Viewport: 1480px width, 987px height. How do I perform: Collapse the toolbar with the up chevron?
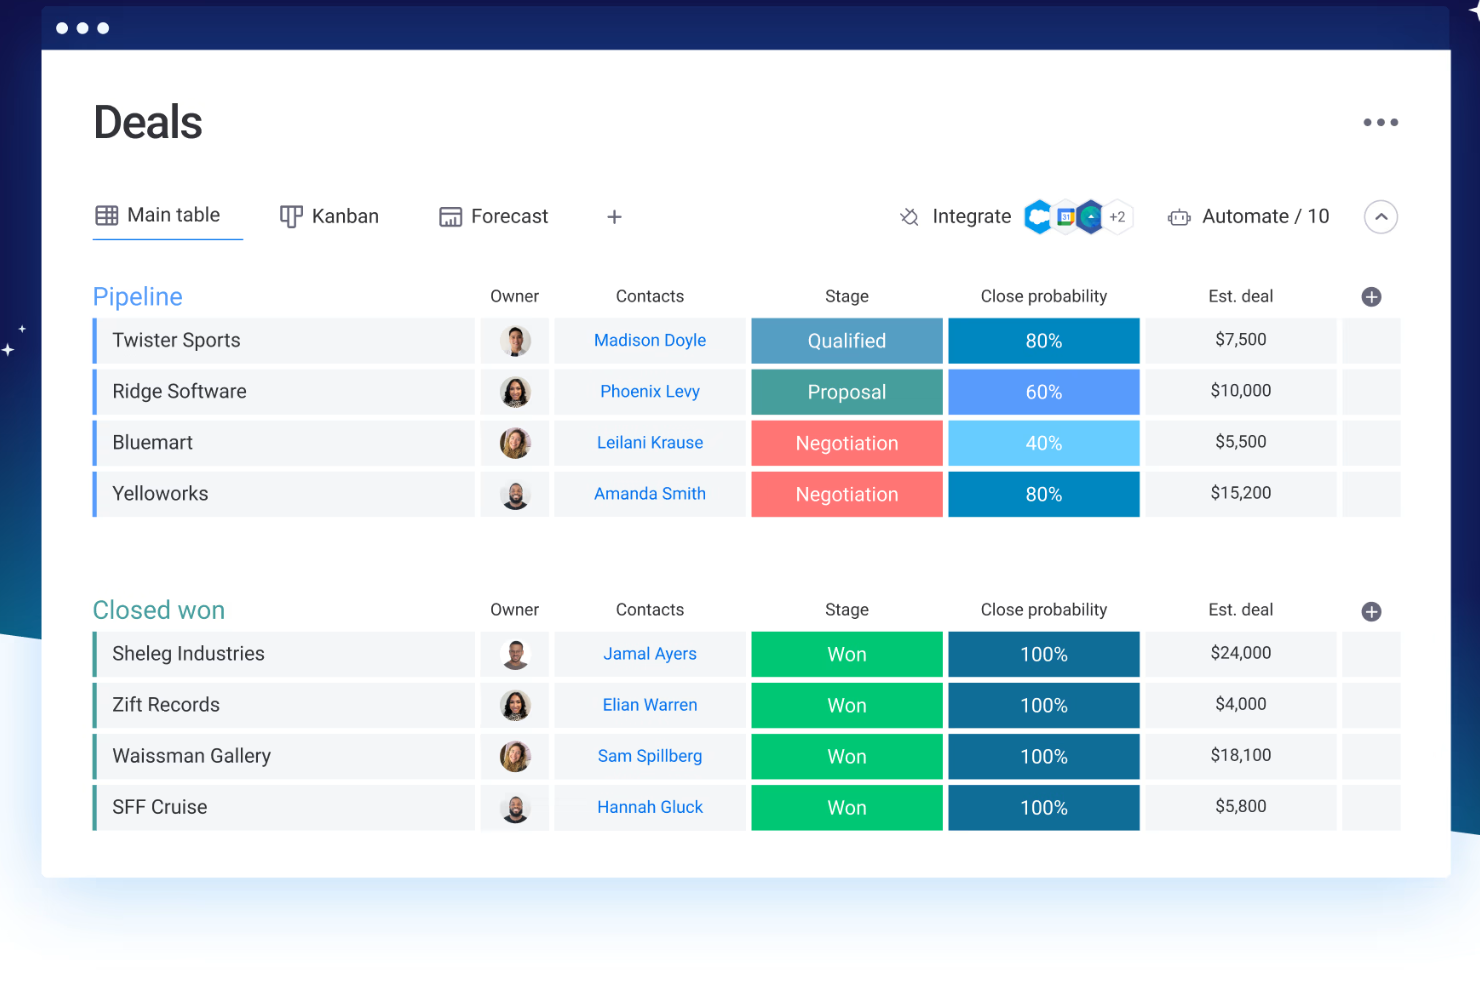[1381, 217]
